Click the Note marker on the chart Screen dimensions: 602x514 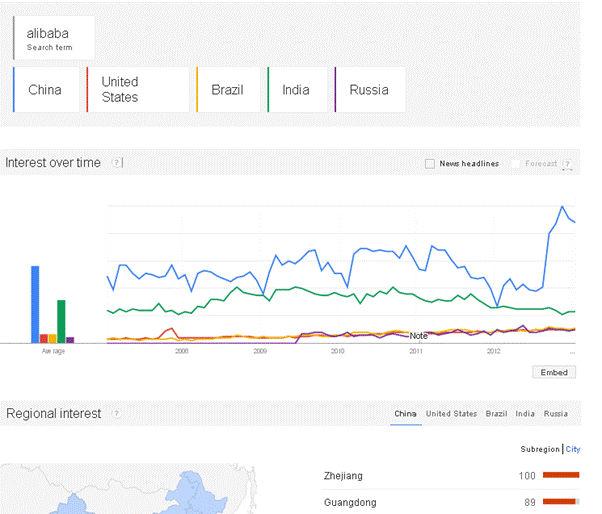pos(418,336)
